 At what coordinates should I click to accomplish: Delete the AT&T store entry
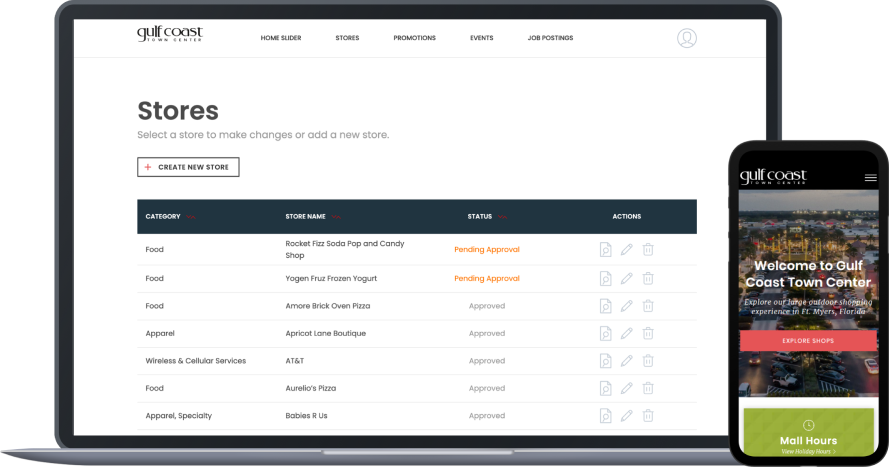tap(648, 361)
